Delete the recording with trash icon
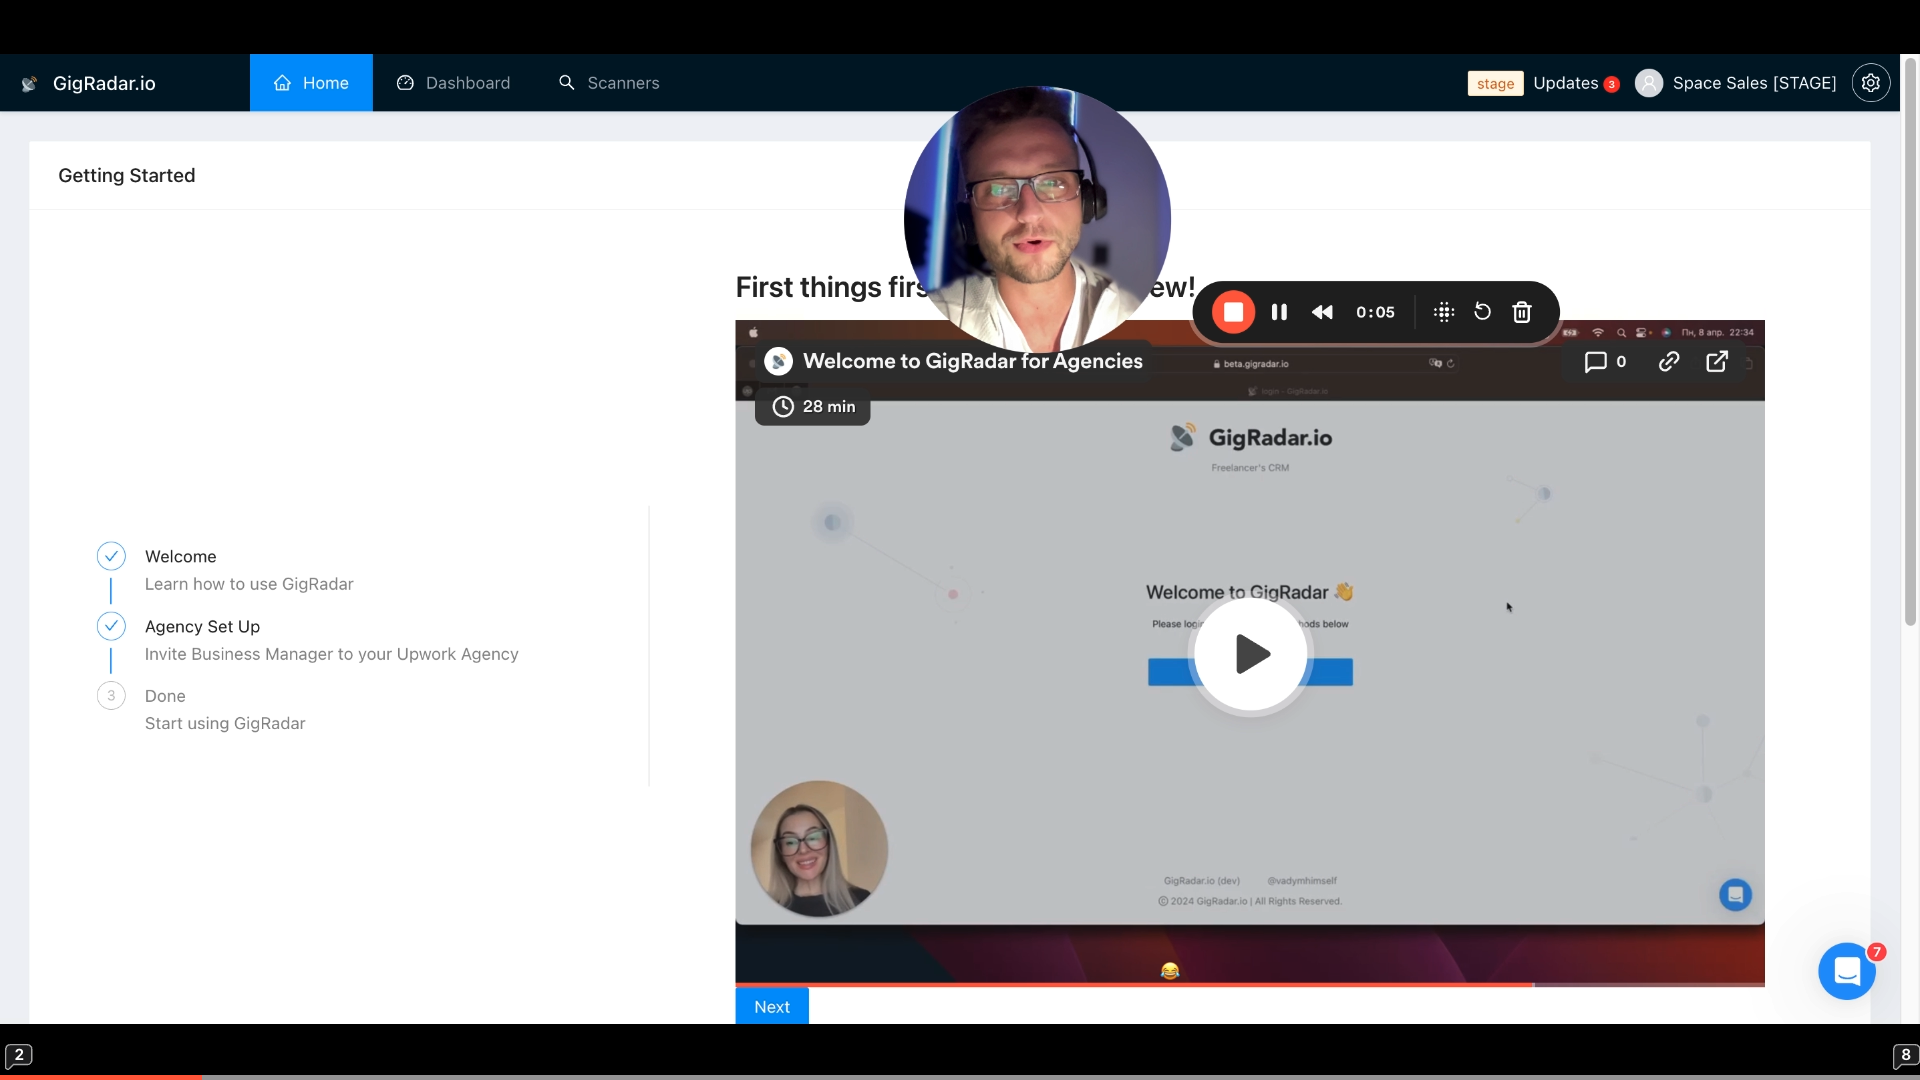 click(x=1522, y=312)
